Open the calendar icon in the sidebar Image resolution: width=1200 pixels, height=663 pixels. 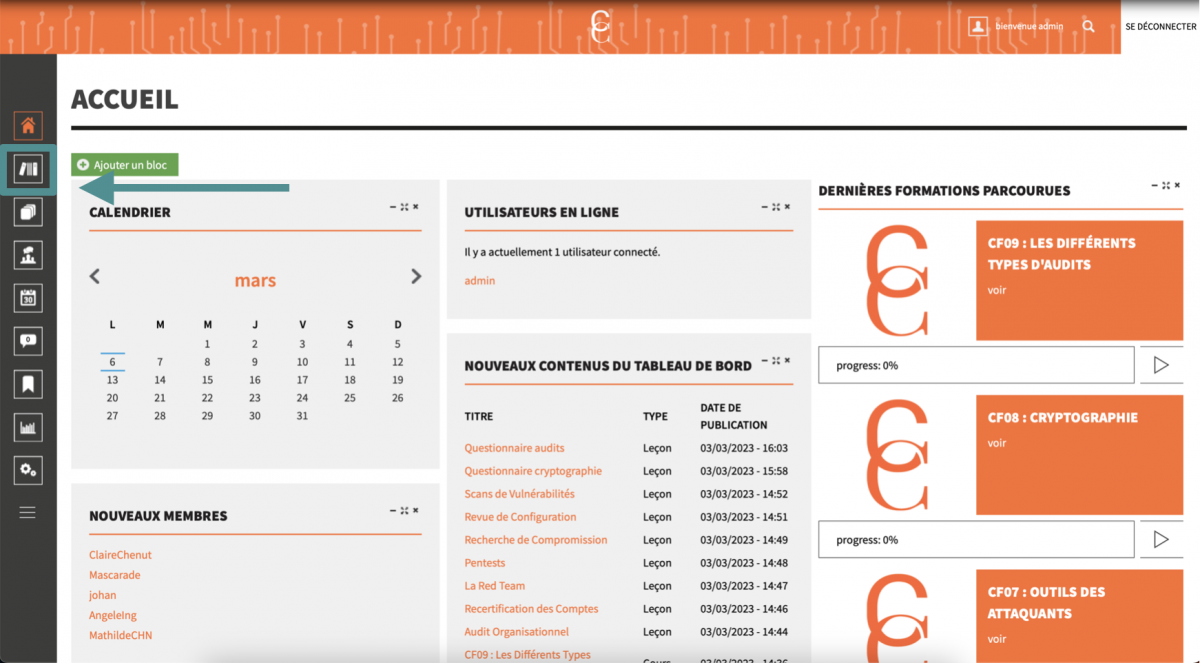tap(27, 297)
